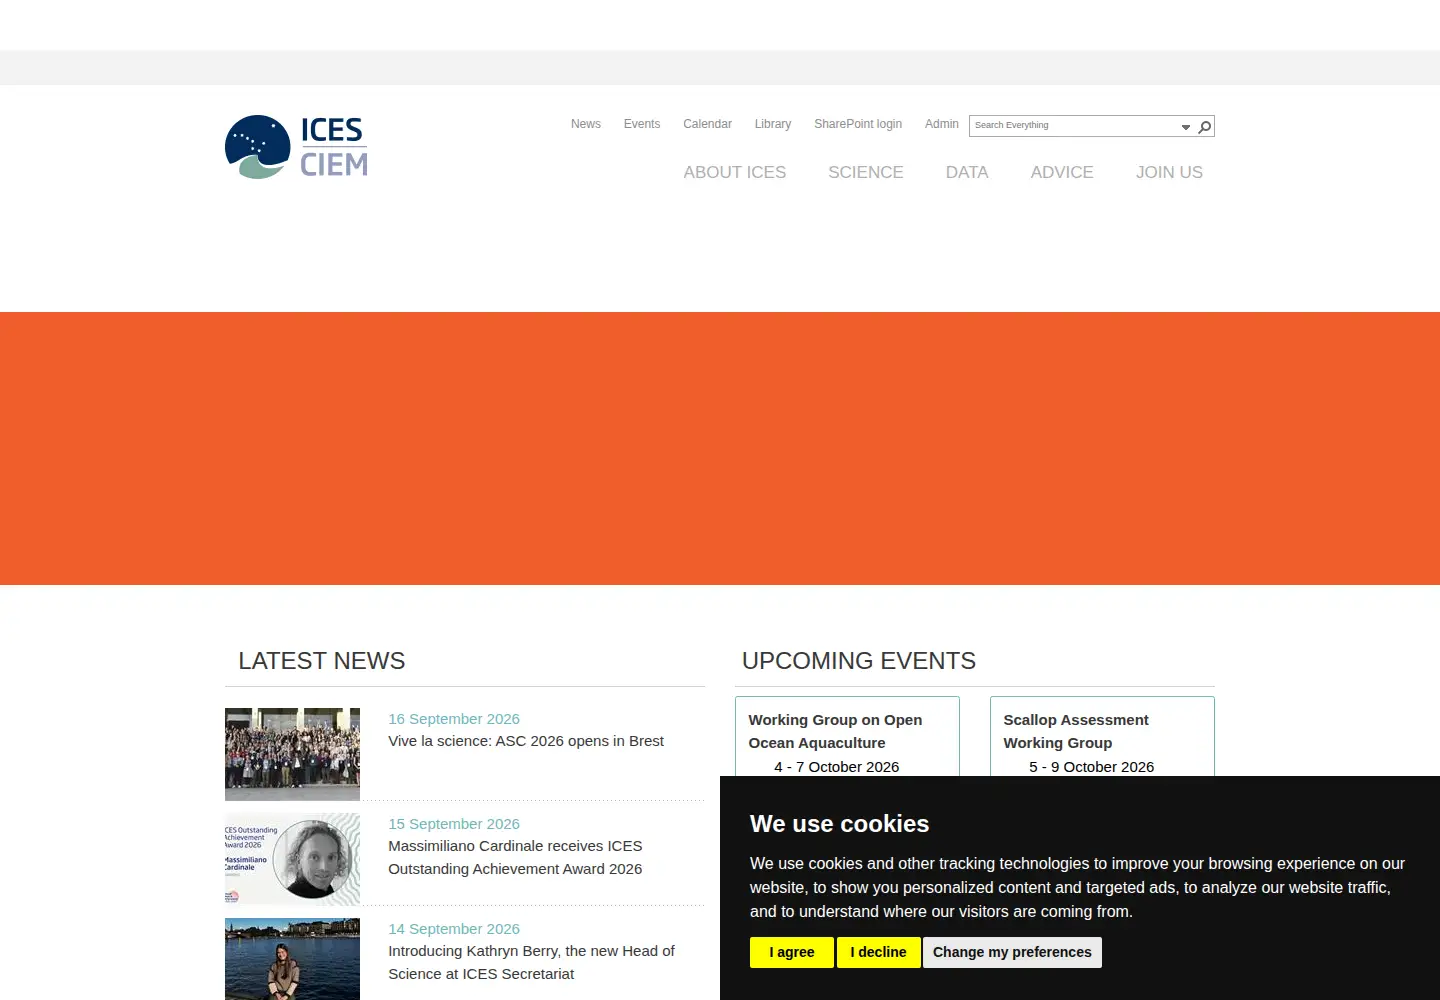This screenshot has width=1440, height=1000.
Task: Open the SCIENCE menu
Action: (866, 172)
